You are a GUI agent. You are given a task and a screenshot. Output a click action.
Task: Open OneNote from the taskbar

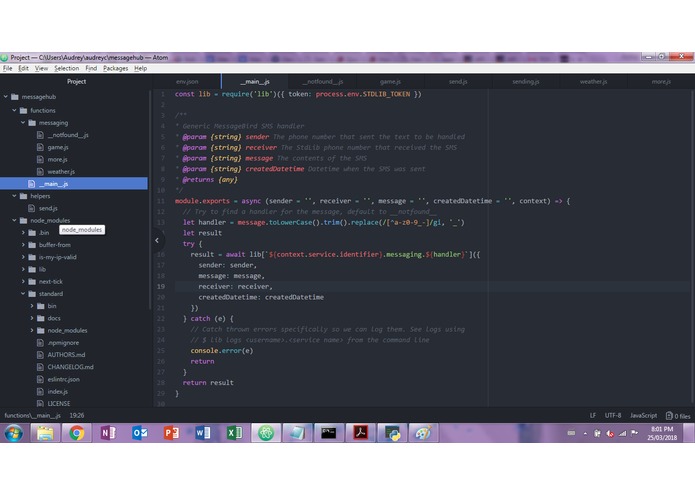click(108, 433)
